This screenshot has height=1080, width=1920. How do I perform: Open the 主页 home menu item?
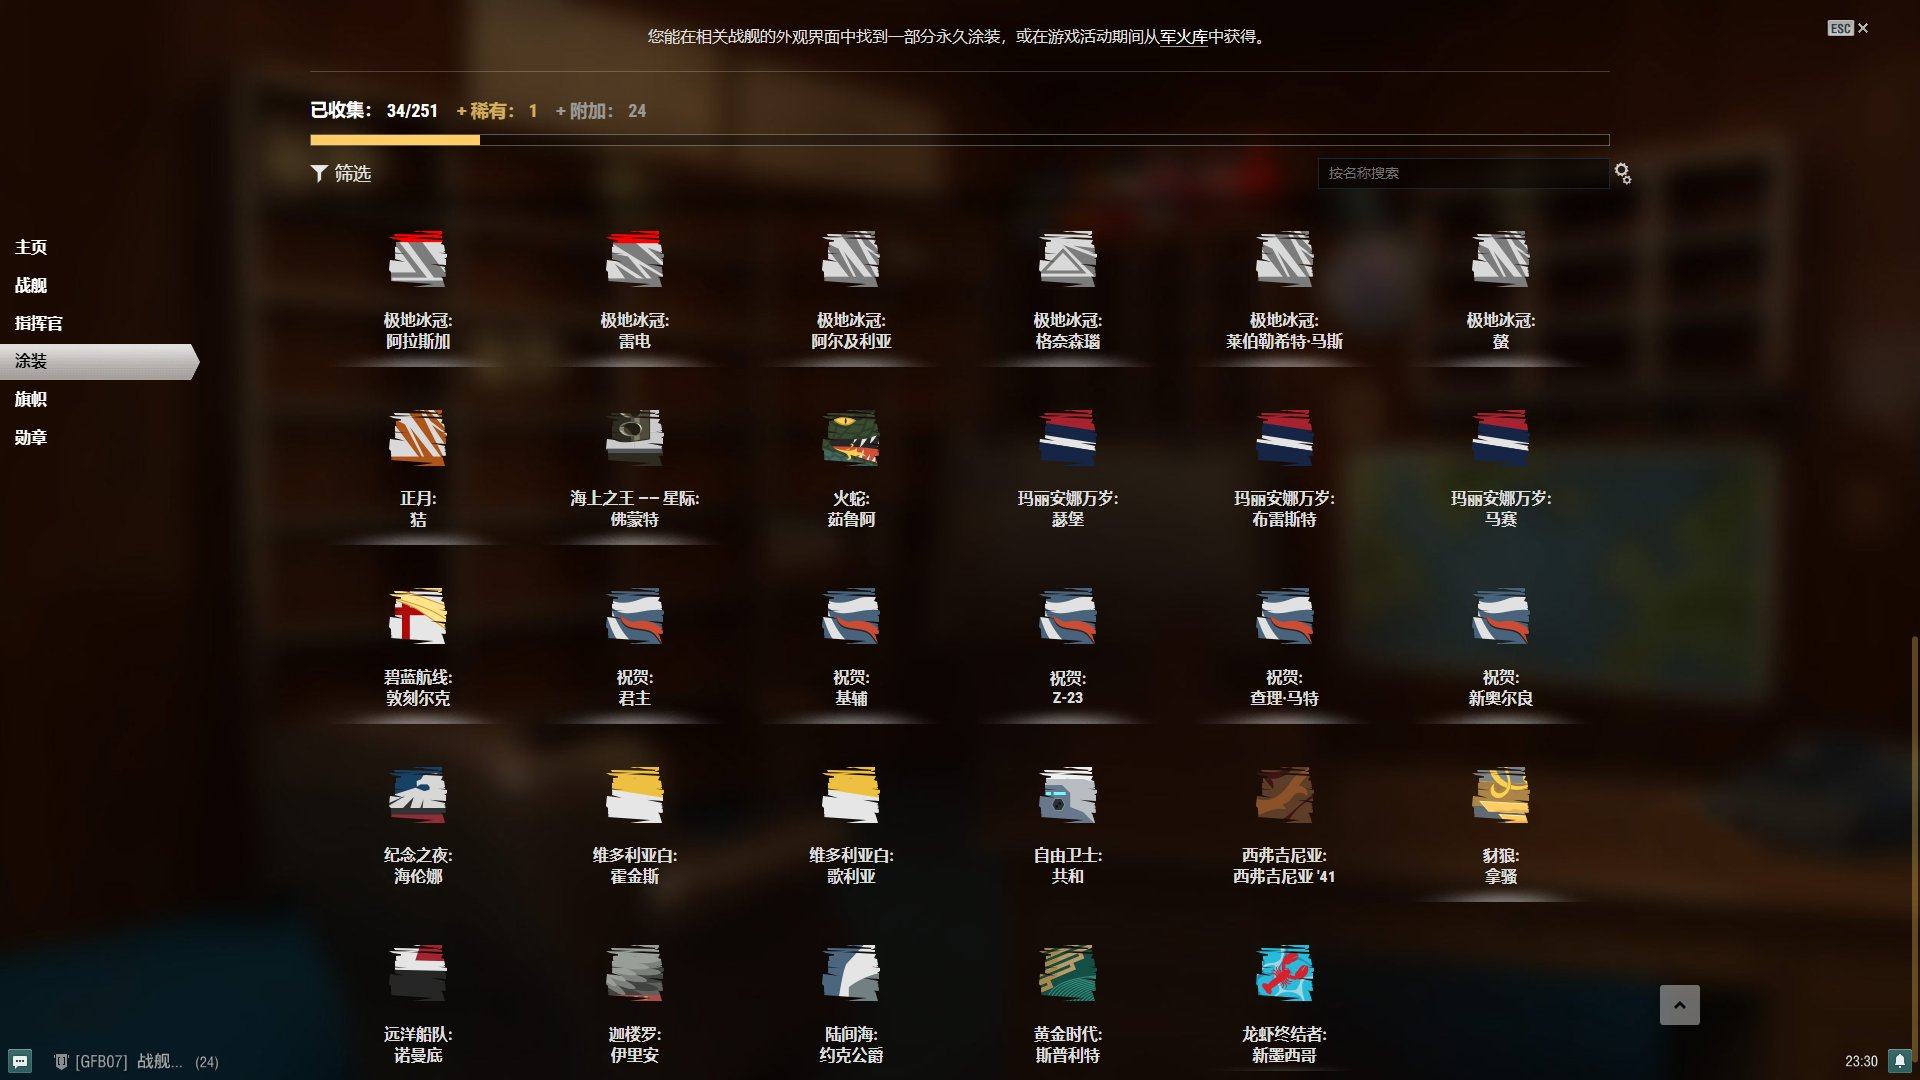pyautogui.click(x=31, y=247)
